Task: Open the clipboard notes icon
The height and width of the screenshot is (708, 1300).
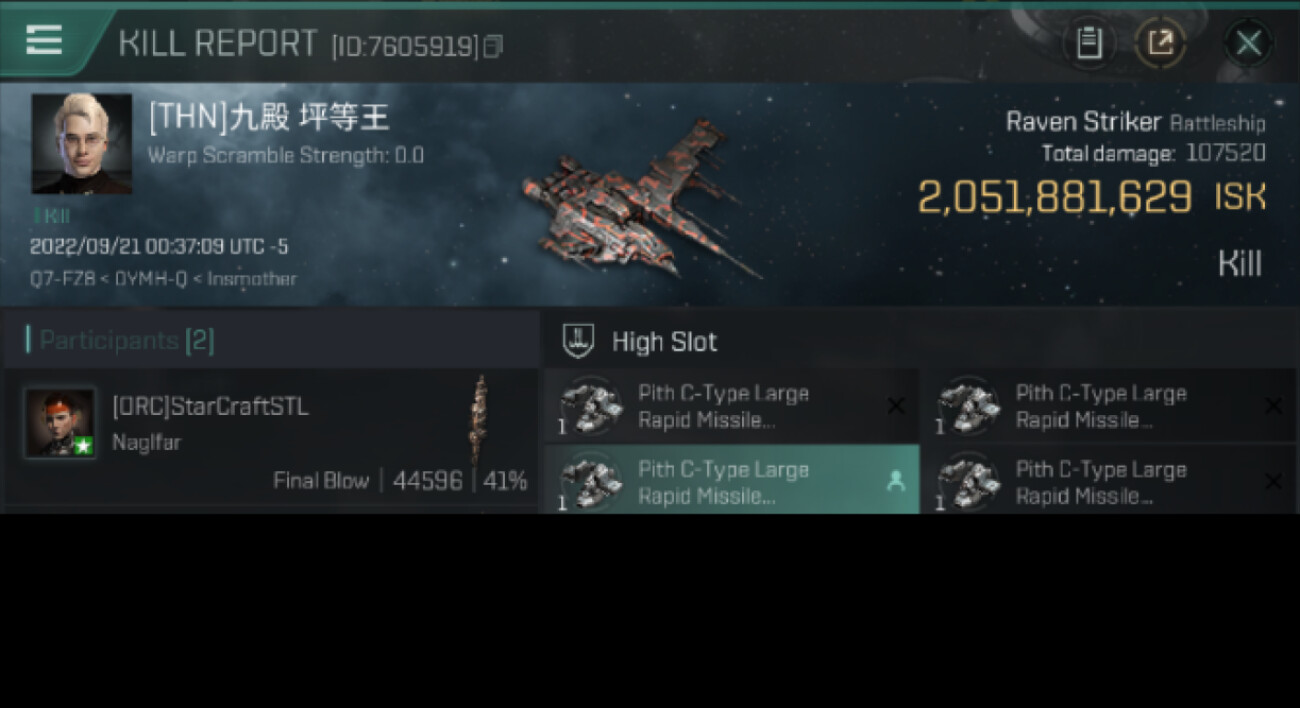Action: tap(1089, 43)
